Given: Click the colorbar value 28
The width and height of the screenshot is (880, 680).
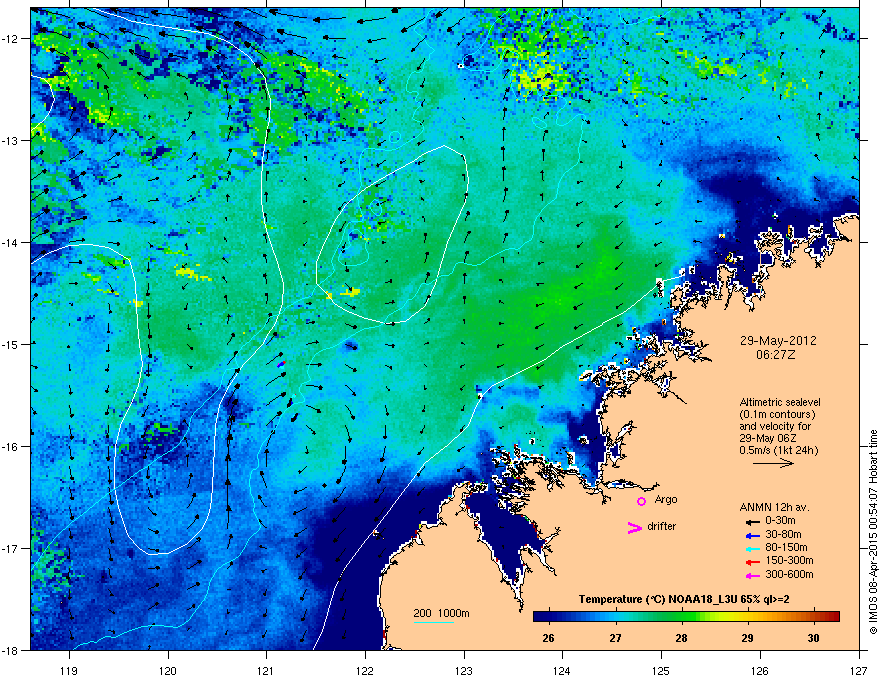Looking at the screenshot, I should 681,638.
